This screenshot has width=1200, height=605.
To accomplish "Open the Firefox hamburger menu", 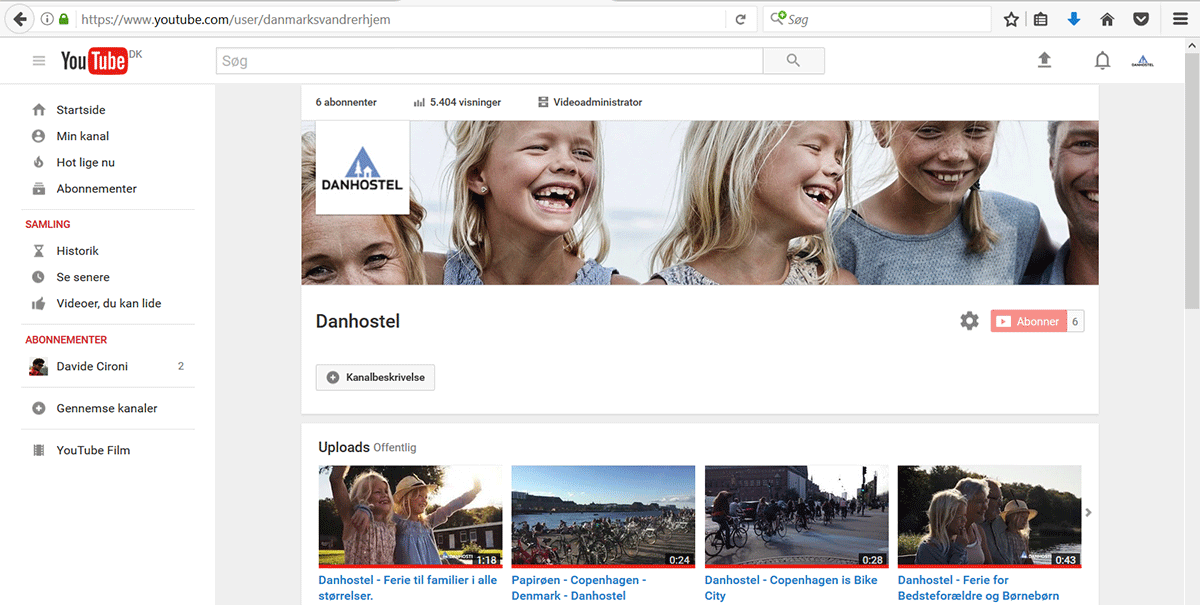I will pos(1180,19).
